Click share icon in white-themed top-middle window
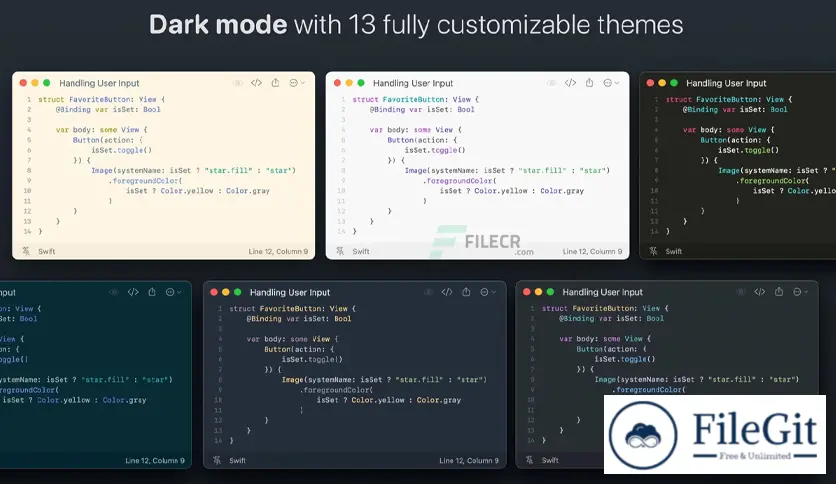The image size is (836, 484). pyautogui.click(x=589, y=83)
